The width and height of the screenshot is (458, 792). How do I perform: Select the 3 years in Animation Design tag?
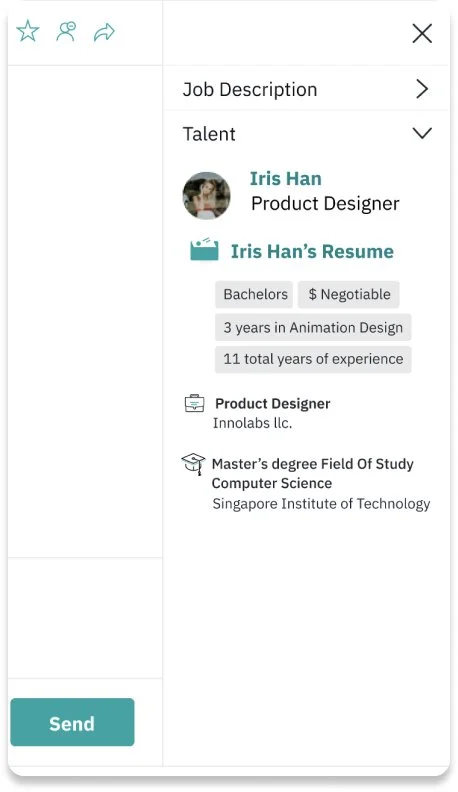313,327
